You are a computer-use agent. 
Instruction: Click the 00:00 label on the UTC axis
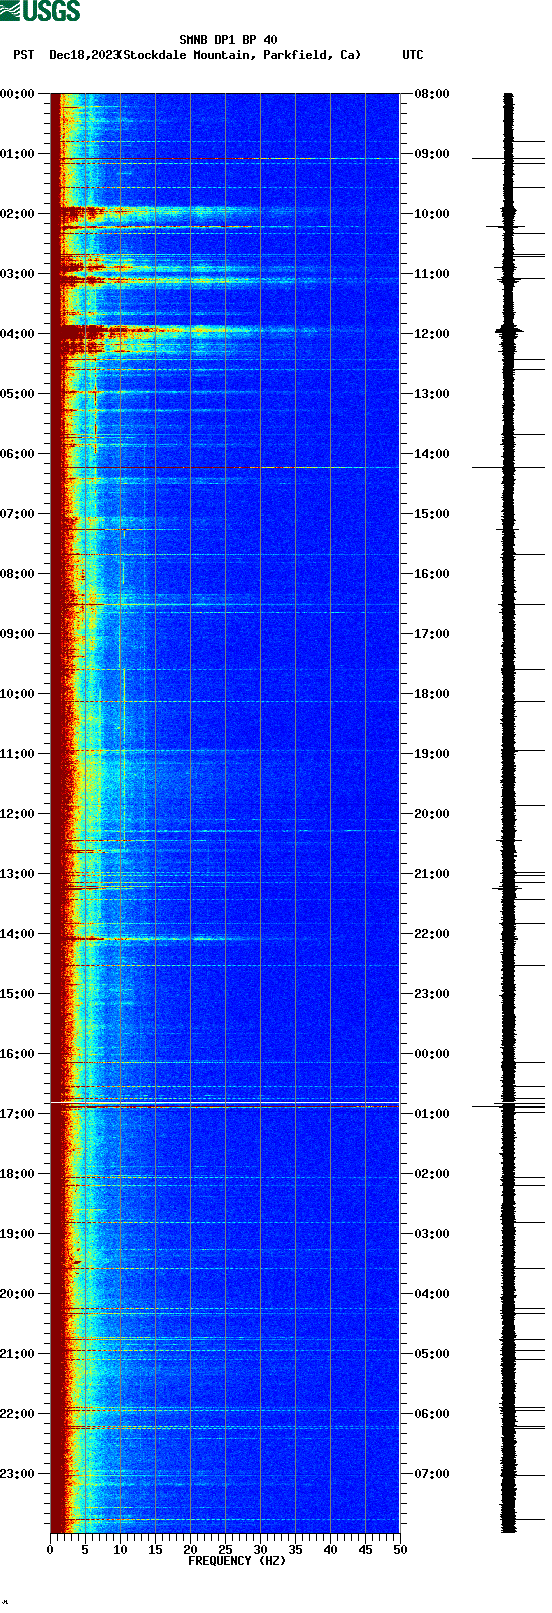[432, 1054]
